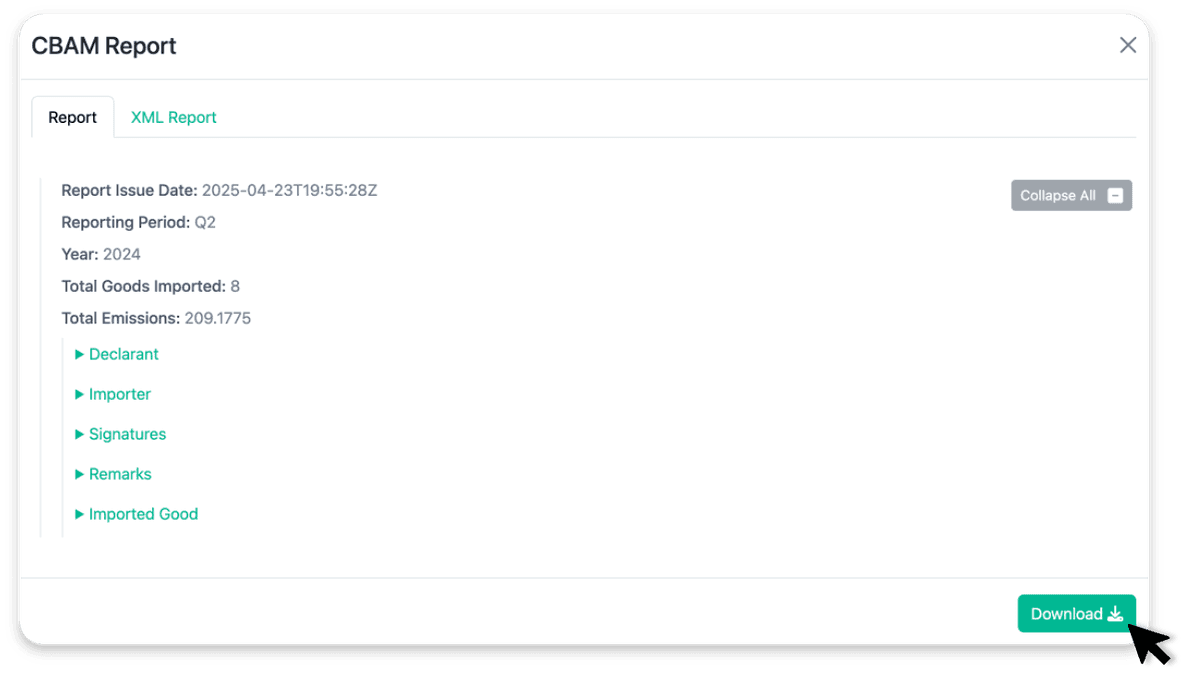
Task: Click the download arrow icon
Action: coord(1115,614)
